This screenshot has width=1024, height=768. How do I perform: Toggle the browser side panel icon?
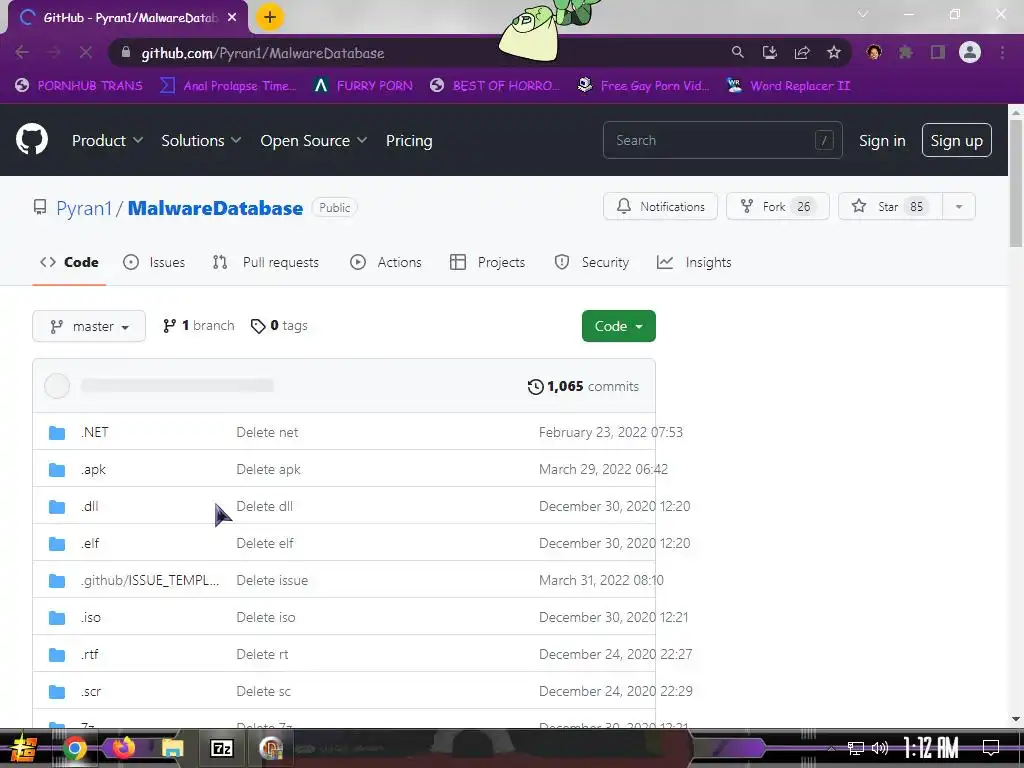938,52
